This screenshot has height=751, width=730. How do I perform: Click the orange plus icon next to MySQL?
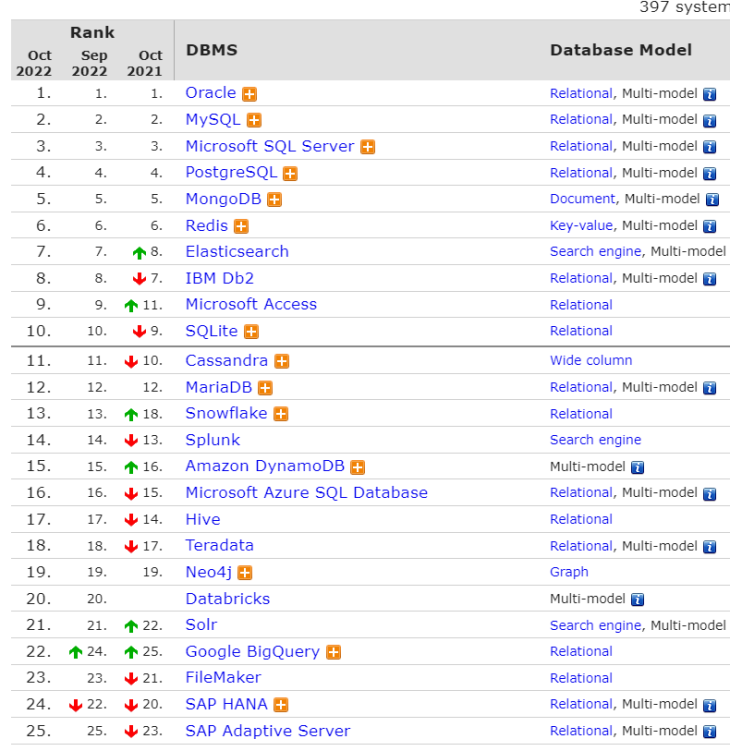point(254,120)
